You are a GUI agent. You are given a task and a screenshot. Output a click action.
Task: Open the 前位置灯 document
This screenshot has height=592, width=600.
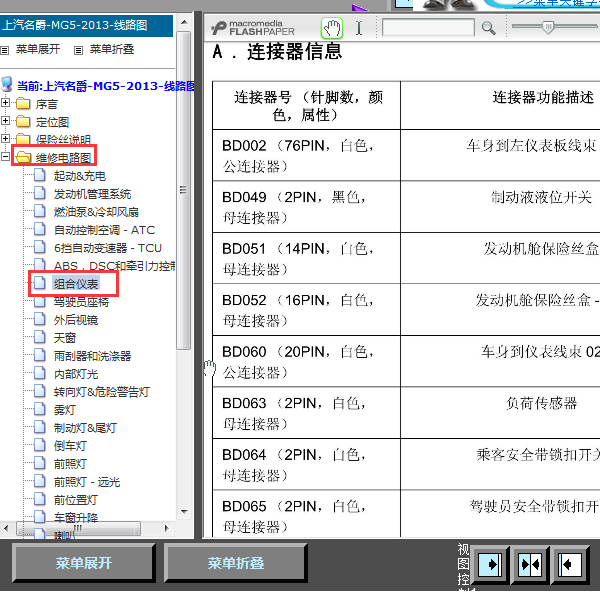(x=76, y=500)
